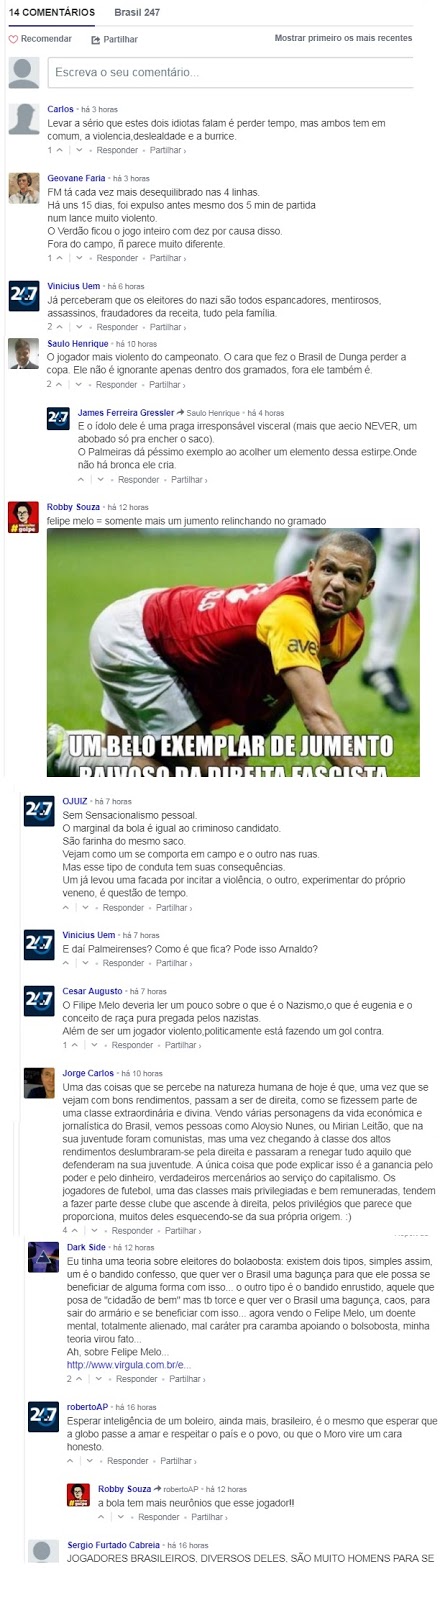The width and height of the screenshot is (440, 1600).
Task: Expand Partilhar options on OJUIZ's comment
Action: (x=174, y=908)
